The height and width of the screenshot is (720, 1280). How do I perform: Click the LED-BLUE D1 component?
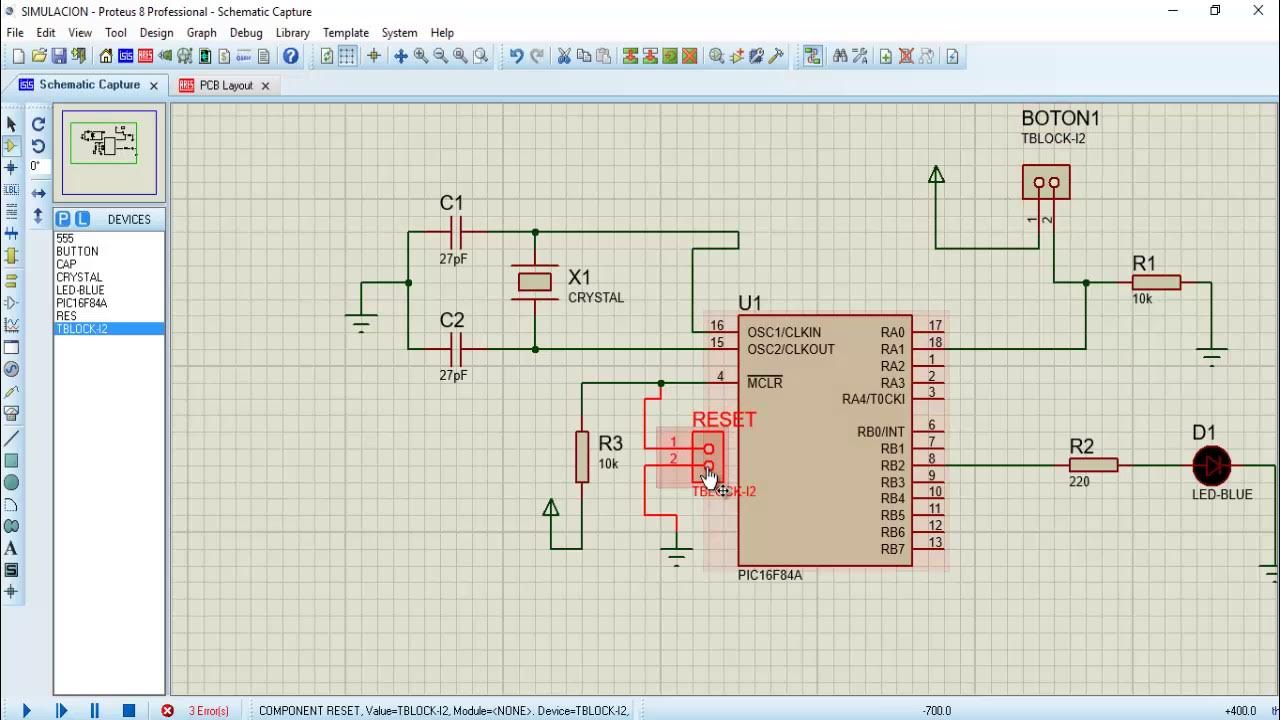pos(1211,466)
